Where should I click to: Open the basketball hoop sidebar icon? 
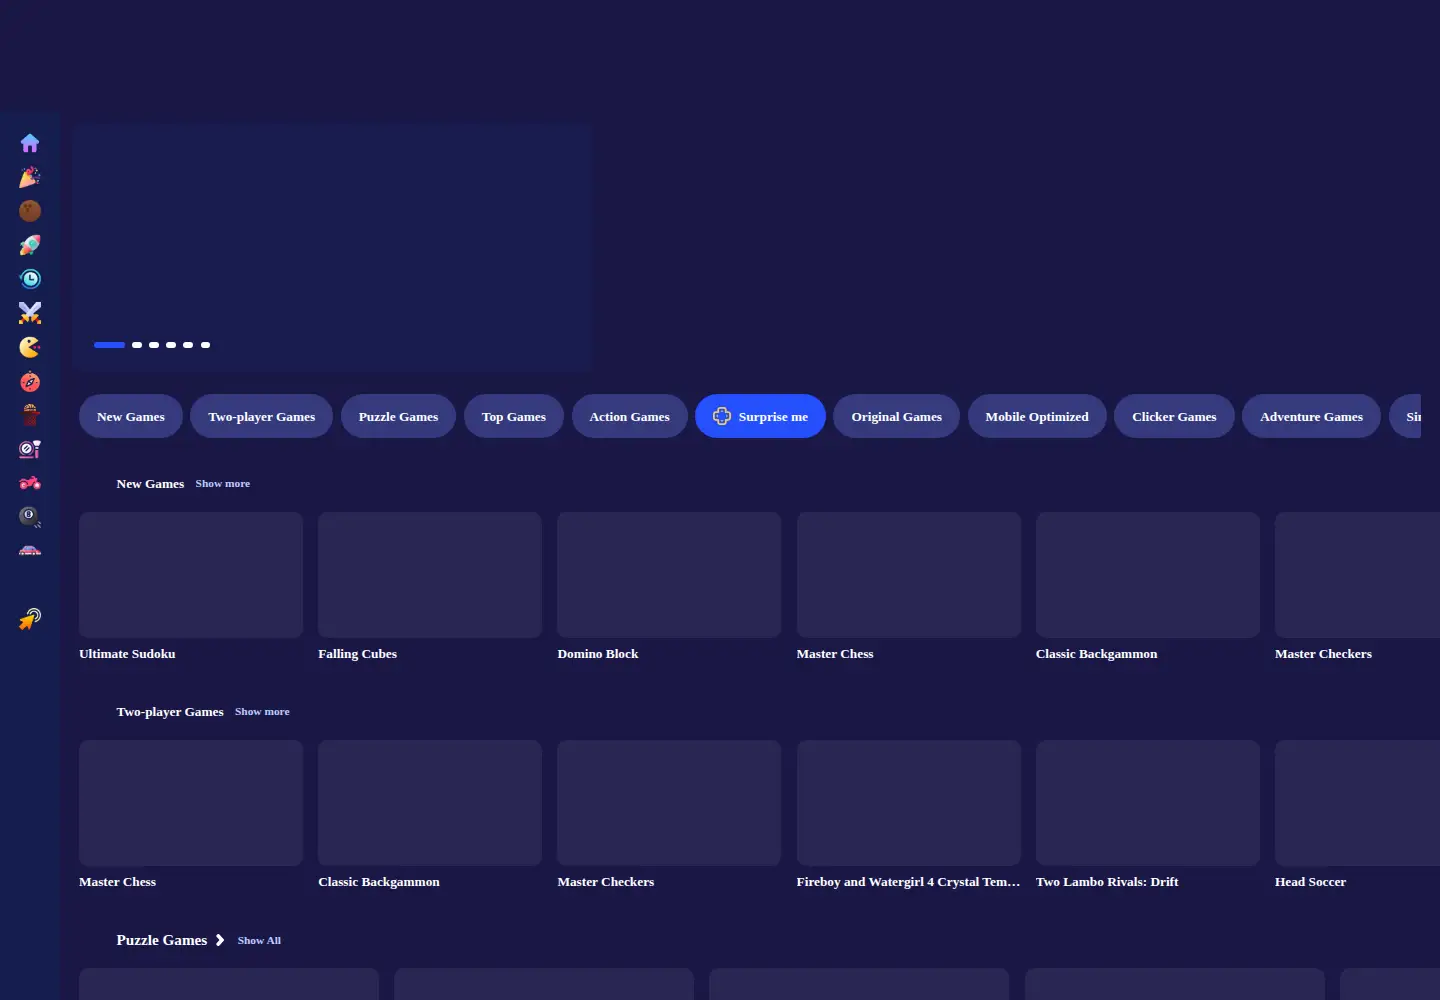point(30,415)
